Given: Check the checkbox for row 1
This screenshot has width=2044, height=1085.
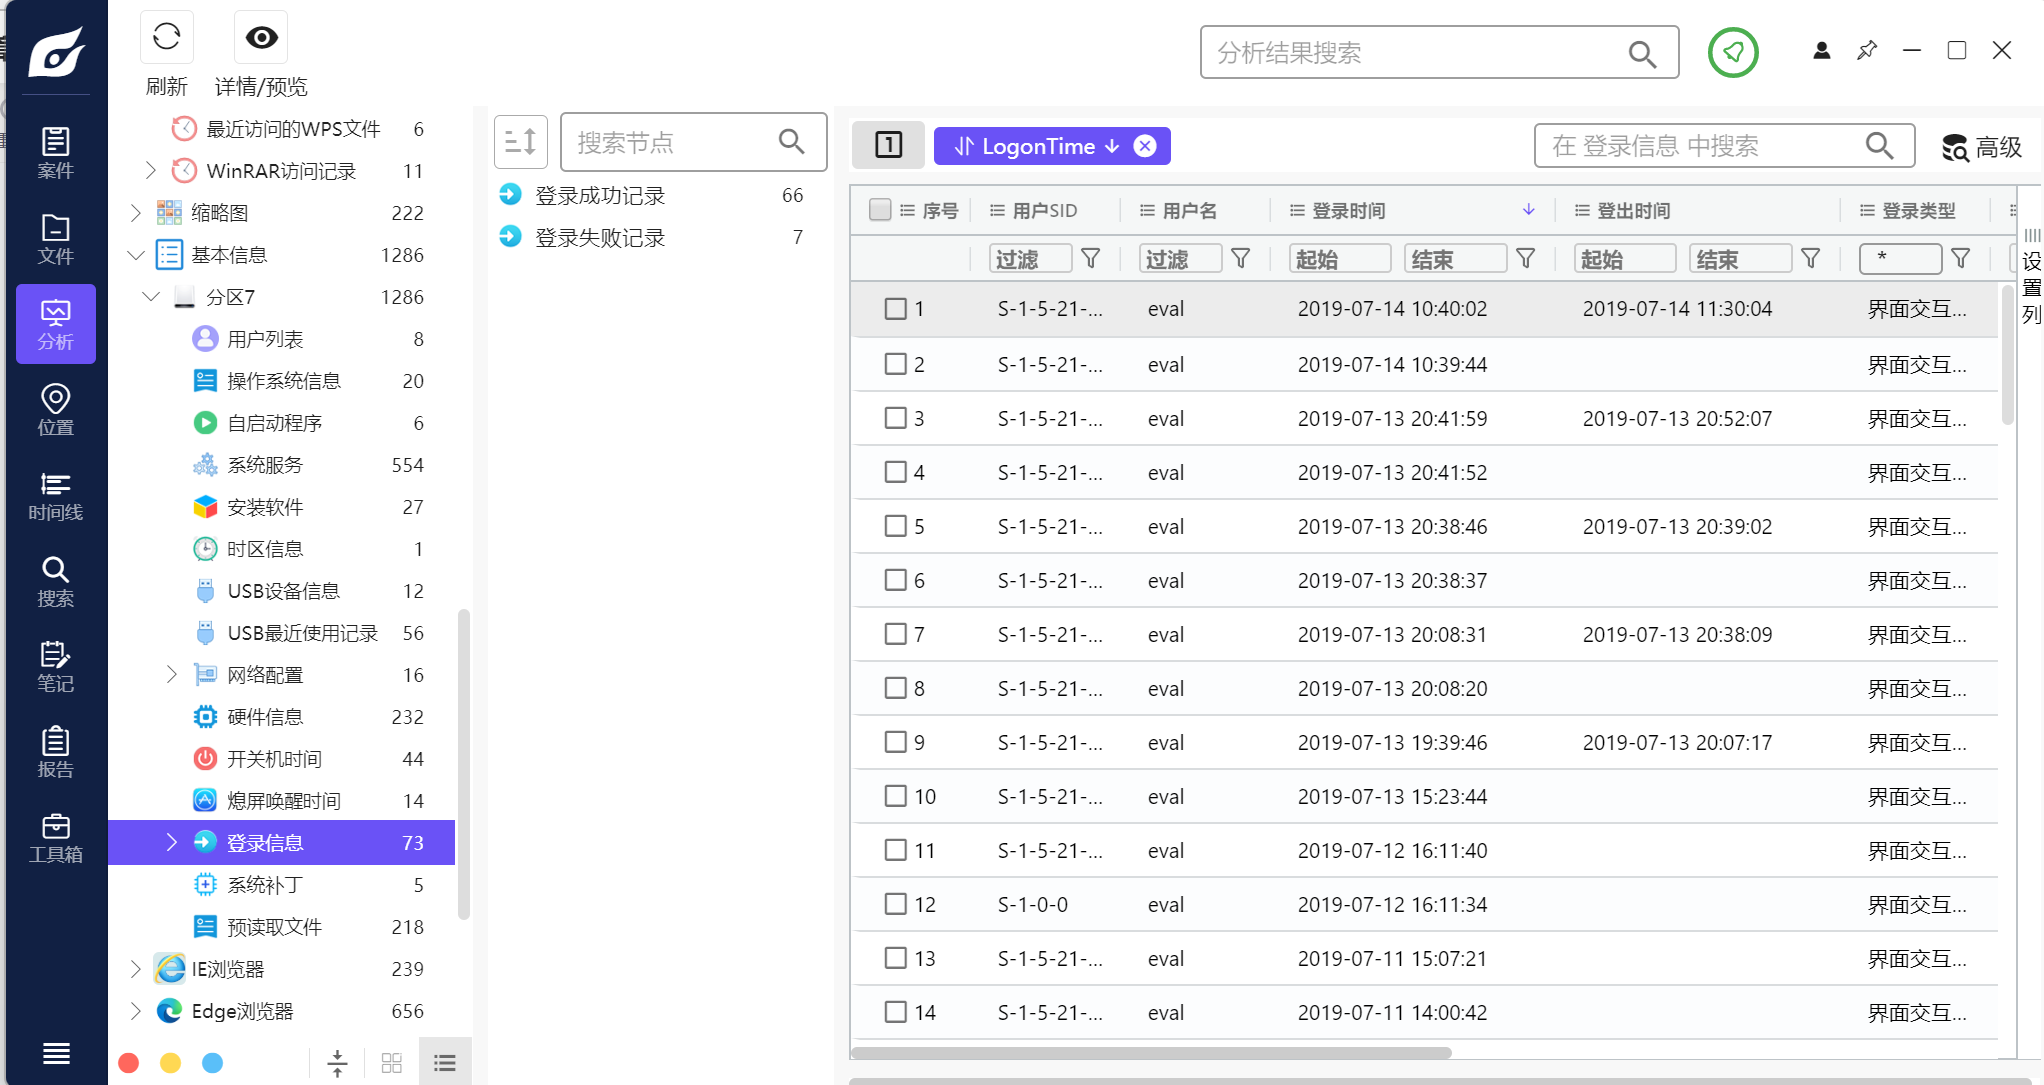Looking at the screenshot, I should (x=895, y=308).
